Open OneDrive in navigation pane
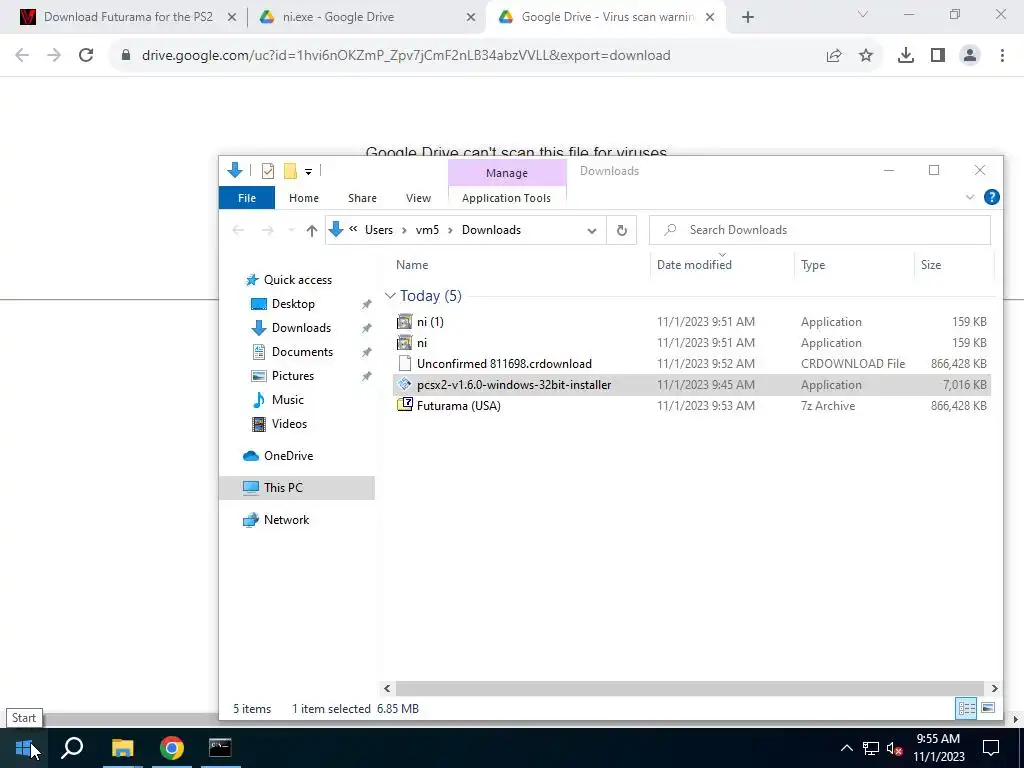This screenshot has height=768, width=1024. click(x=288, y=456)
